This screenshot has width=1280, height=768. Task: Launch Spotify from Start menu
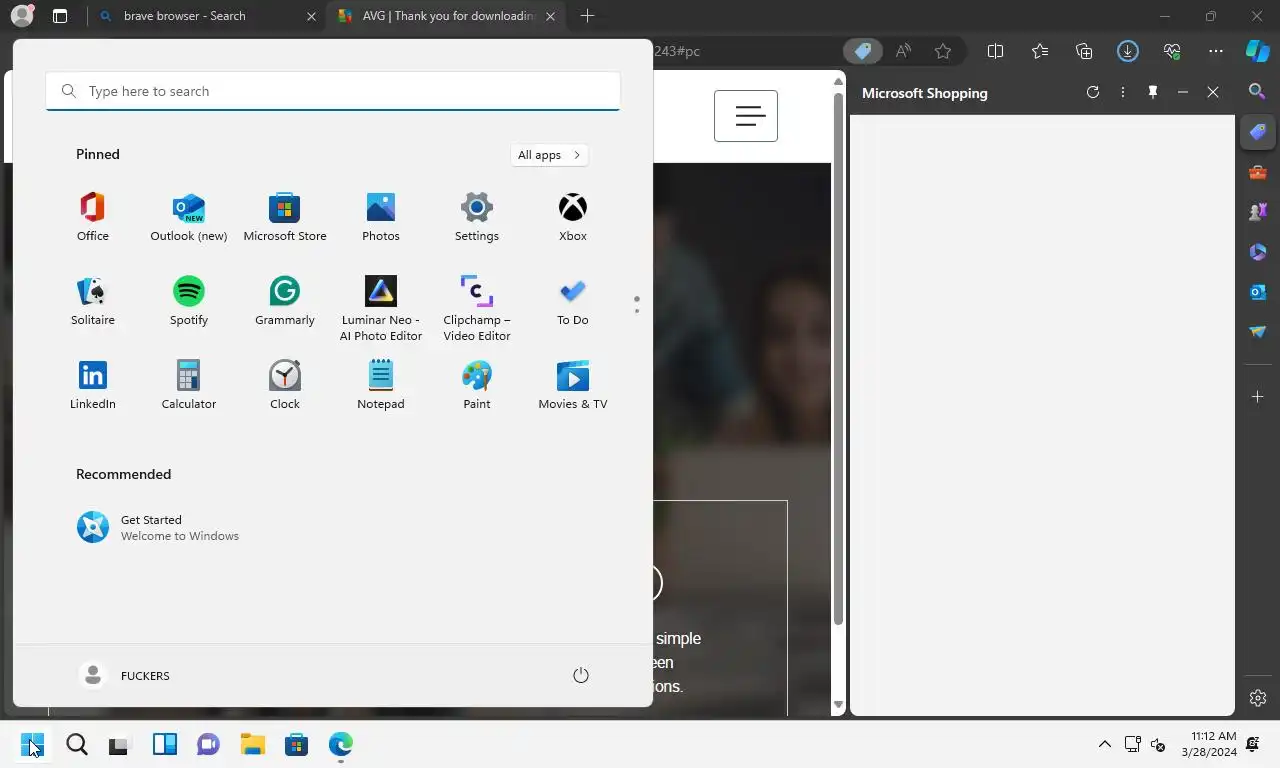[x=189, y=301]
